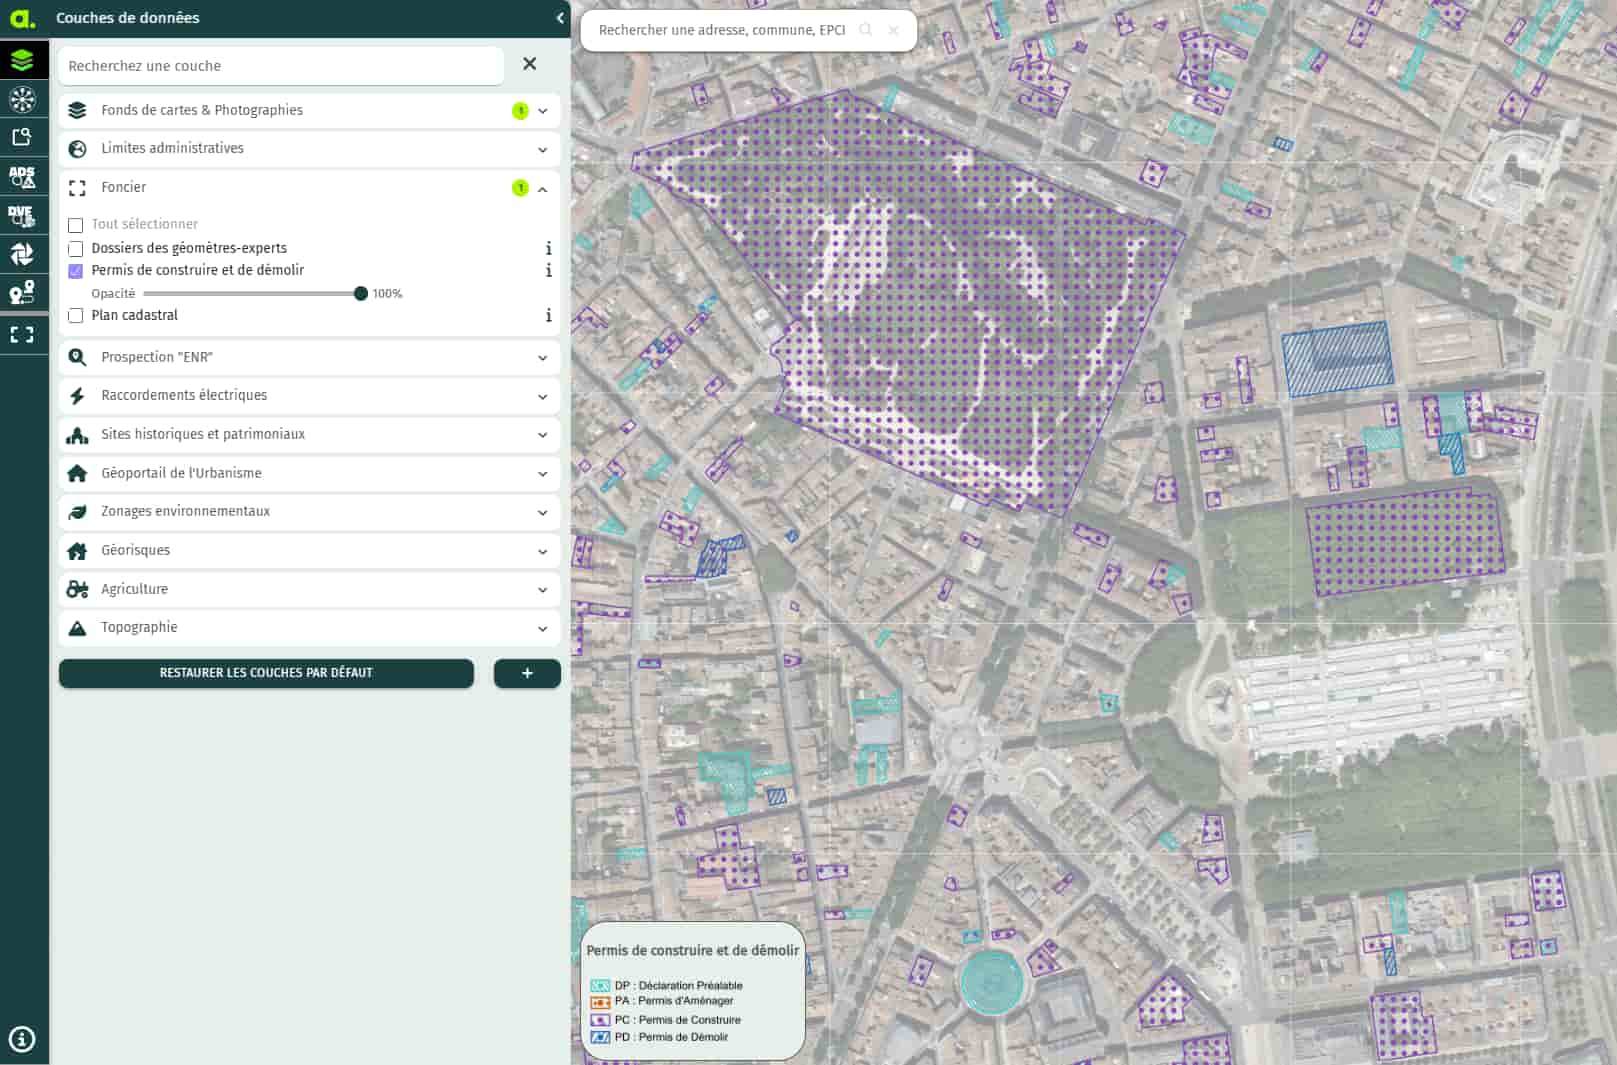Click the ADS tool icon in sidebar
1617x1065 pixels.
tap(22, 177)
